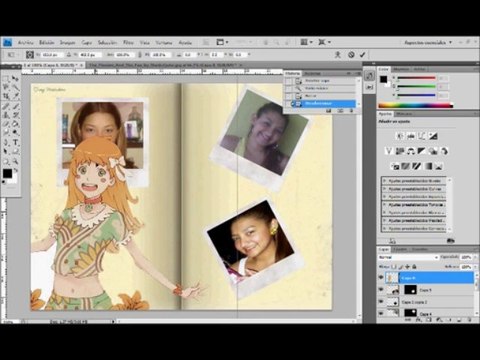The height and width of the screenshot is (360, 480).
Task: Toggle lock position
Action: point(407,267)
